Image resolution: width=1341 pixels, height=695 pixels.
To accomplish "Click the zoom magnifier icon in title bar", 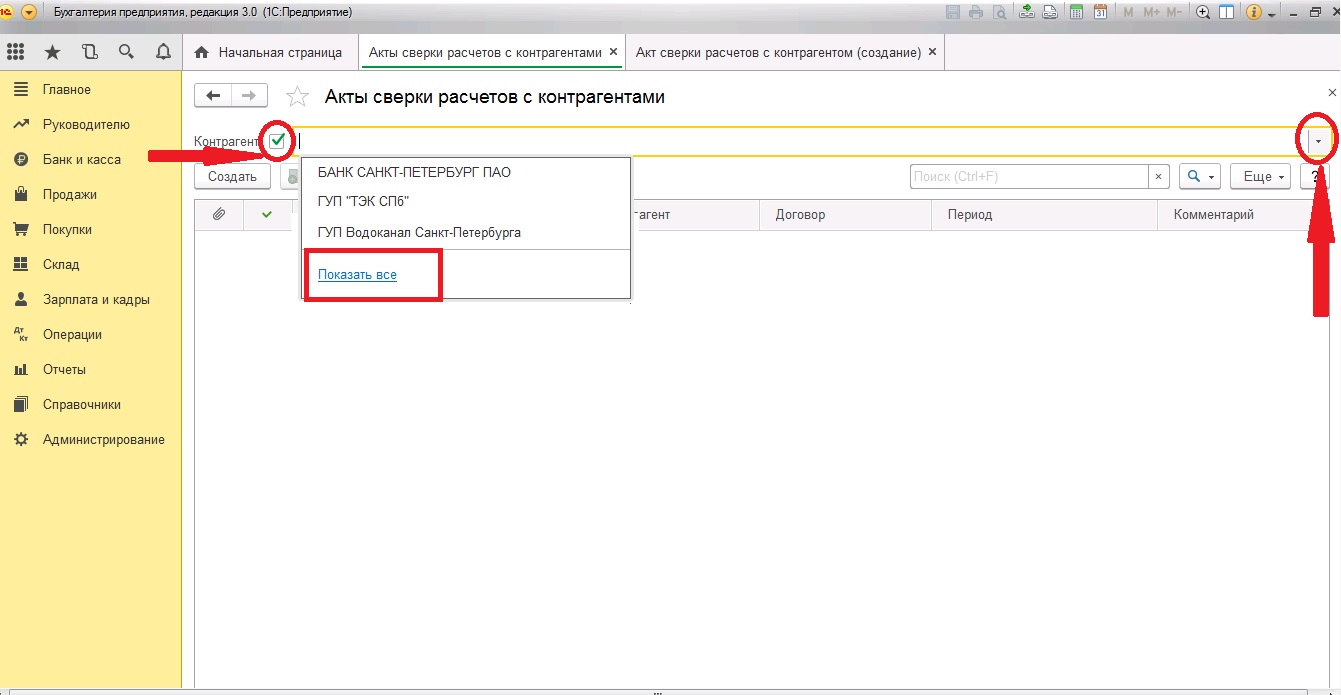I will coord(1202,12).
